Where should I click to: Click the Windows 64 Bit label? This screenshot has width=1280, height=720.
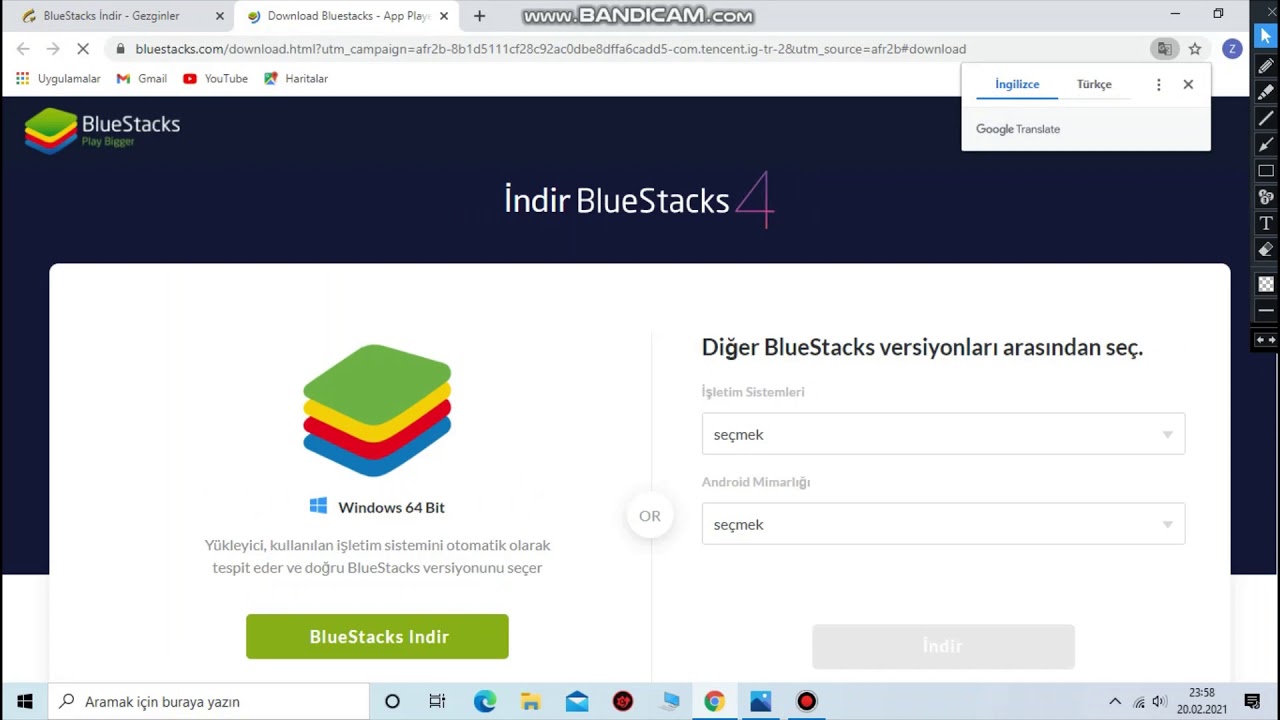pos(391,507)
